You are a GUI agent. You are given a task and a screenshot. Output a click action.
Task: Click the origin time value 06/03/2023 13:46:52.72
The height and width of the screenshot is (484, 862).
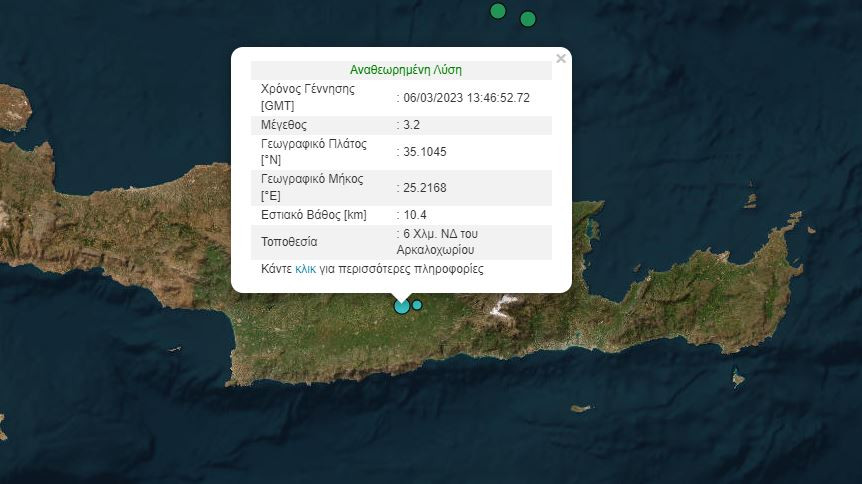466,98
